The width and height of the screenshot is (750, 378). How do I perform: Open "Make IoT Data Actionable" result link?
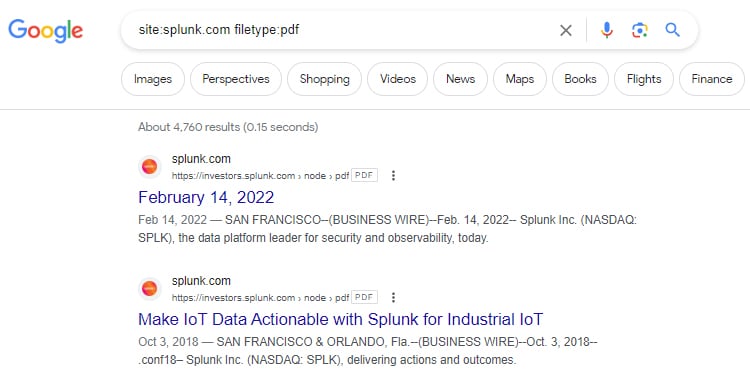click(x=341, y=319)
